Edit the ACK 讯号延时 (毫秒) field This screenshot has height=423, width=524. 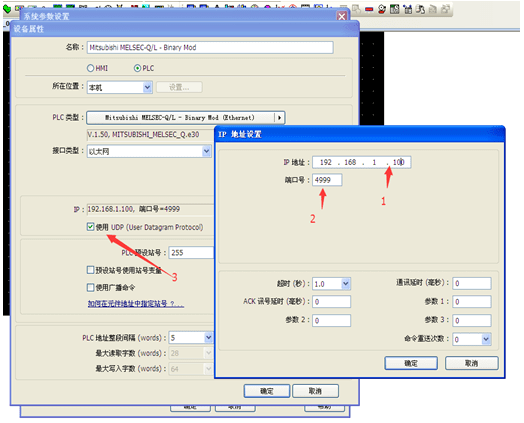(332, 302)
